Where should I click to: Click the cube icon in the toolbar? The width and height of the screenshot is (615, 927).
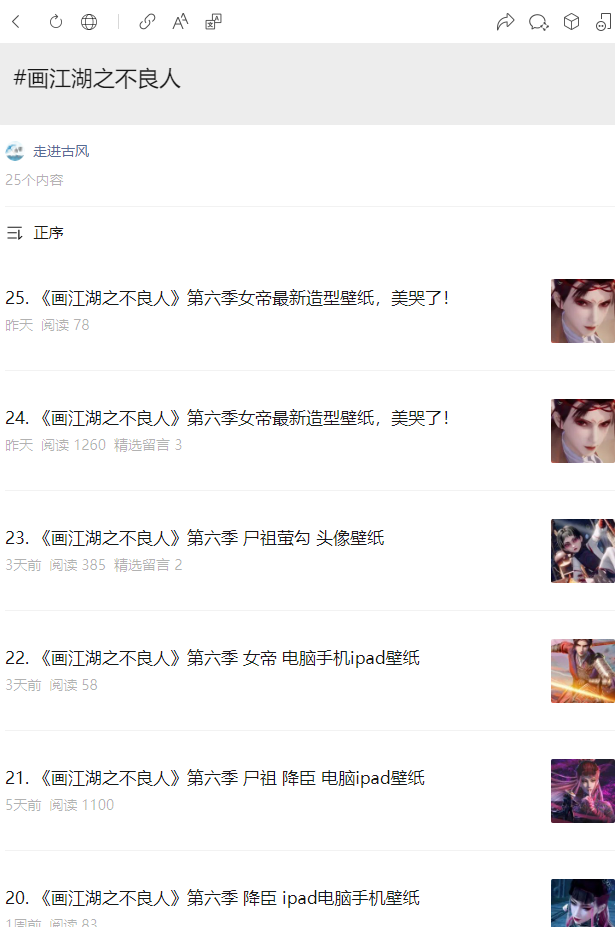tap(571, 22)
